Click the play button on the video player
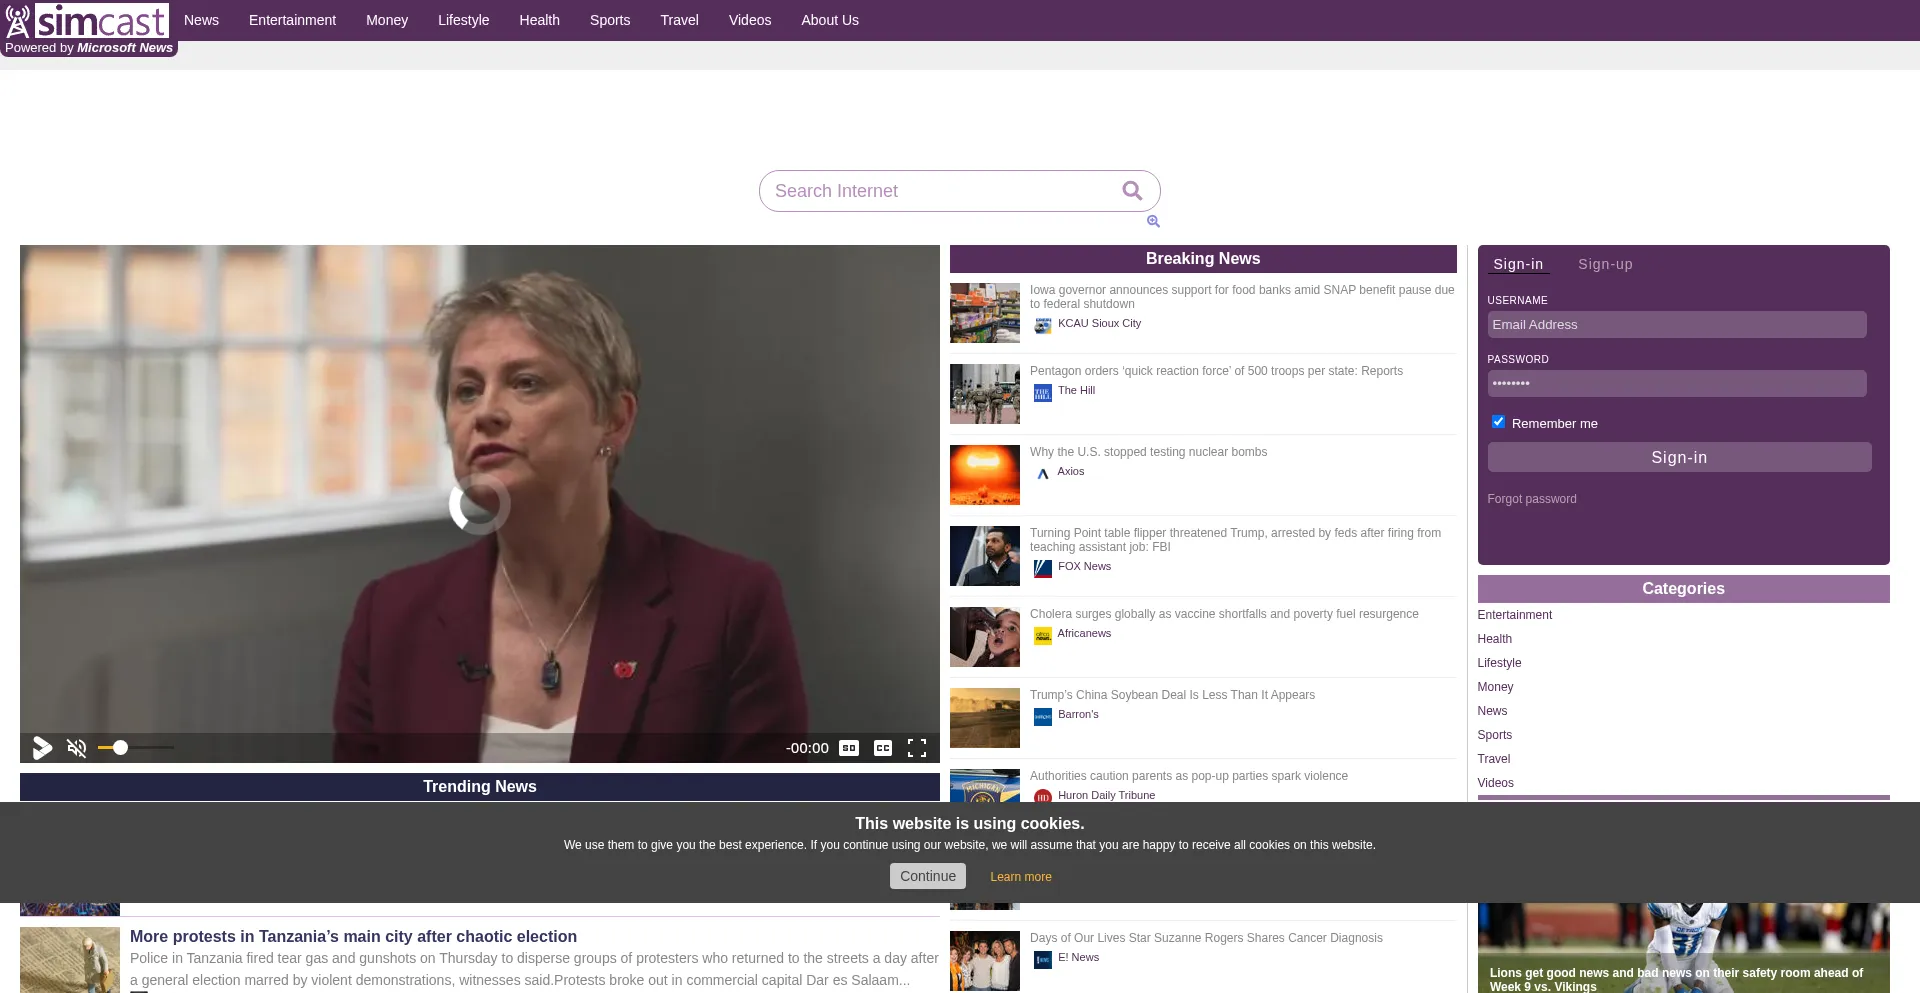The height and width of the screenshot is (993, 1920). [42, 748]
